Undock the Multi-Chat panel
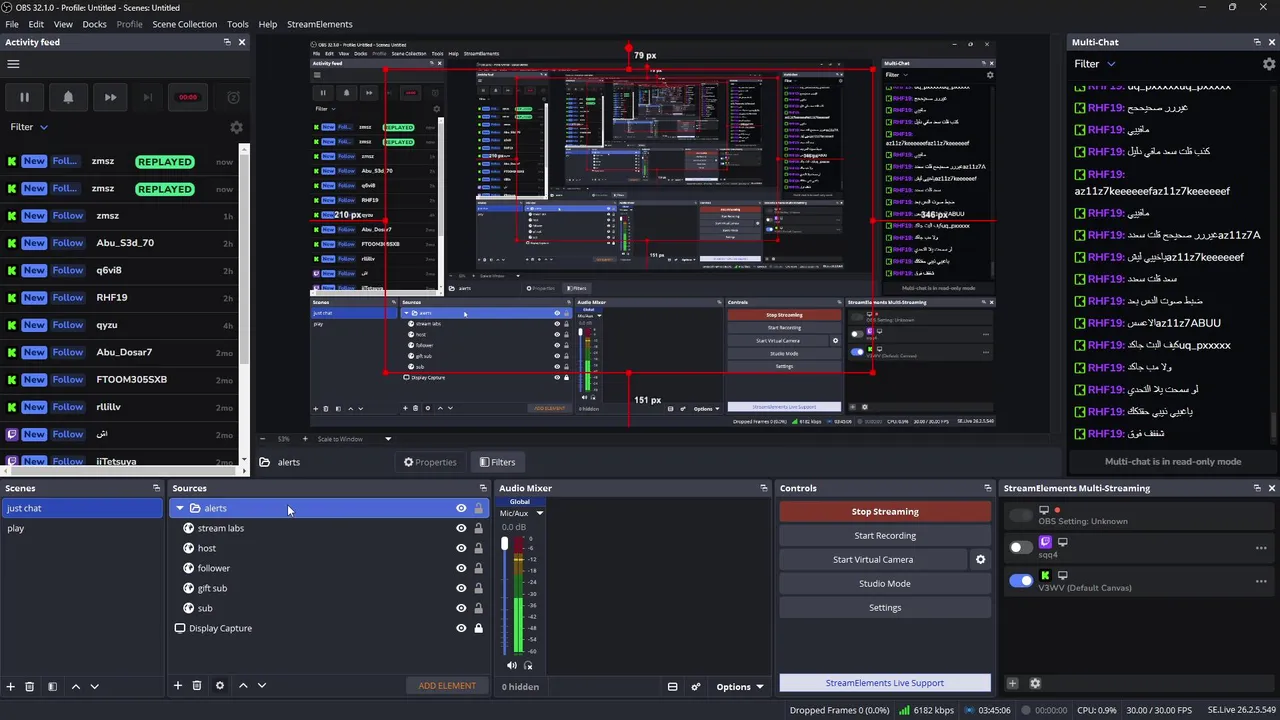The width and height of the screenshot is (1280, 720). pyautogui.click(x=1257, y=42)
